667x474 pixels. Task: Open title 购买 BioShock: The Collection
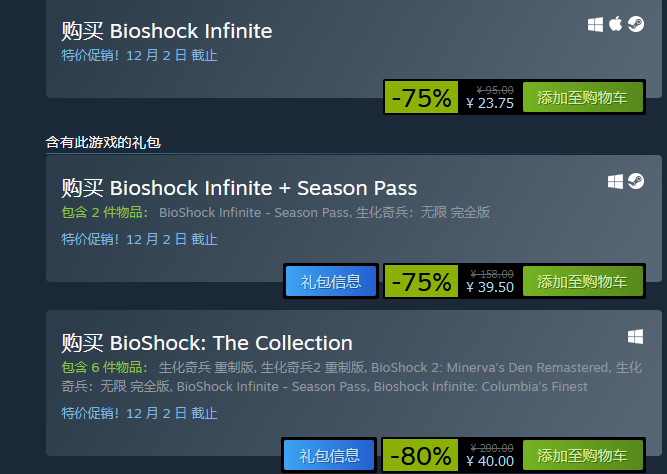tap(207, 343)
